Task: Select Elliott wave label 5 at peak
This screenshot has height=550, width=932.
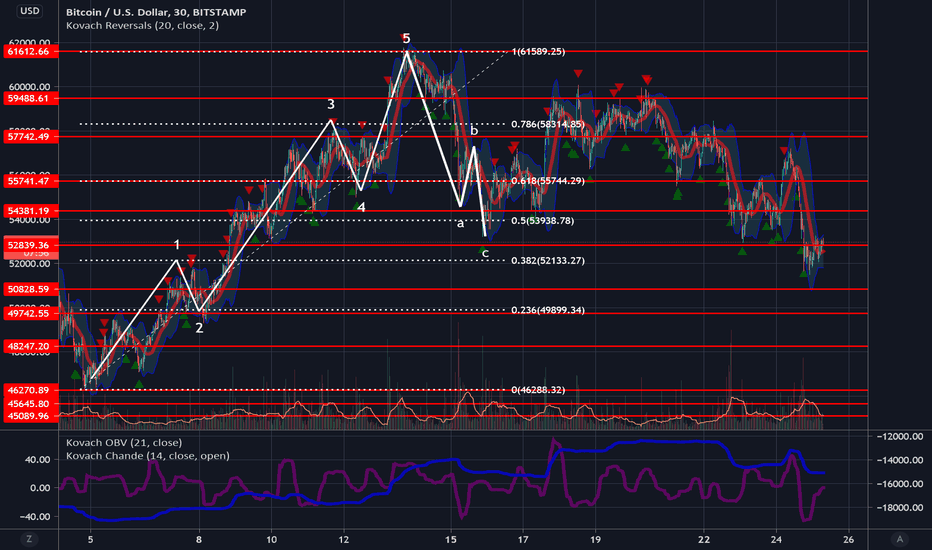Action: 406,39
